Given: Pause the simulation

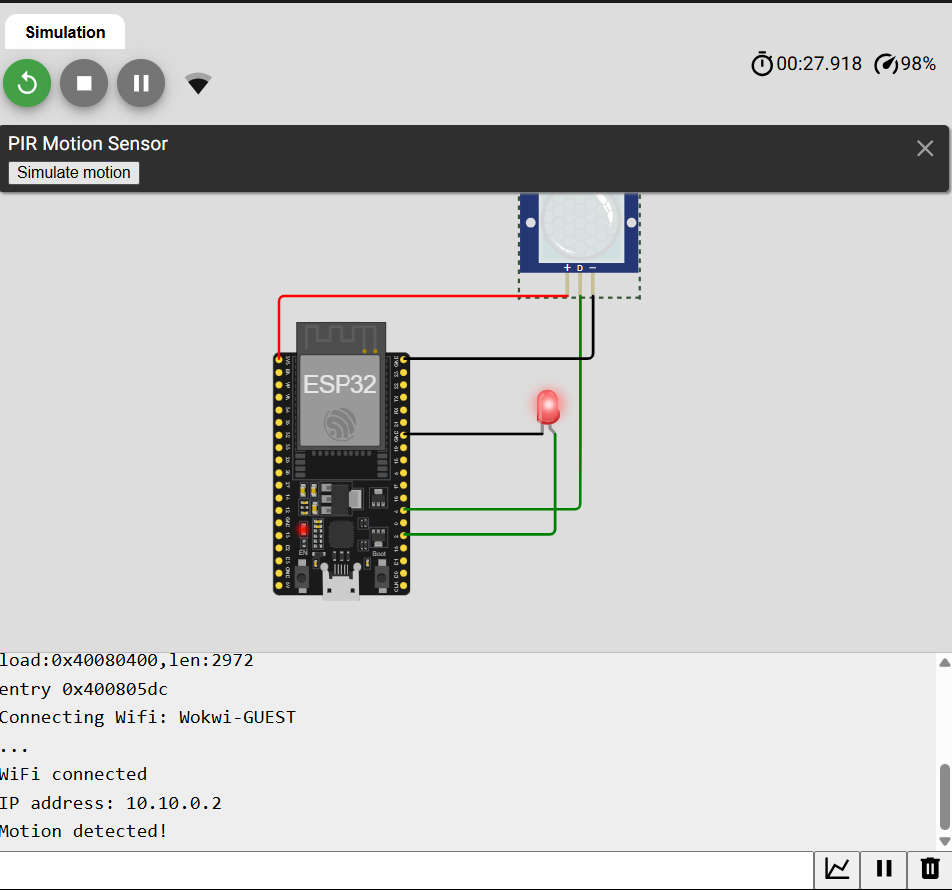Looking at the screenshot, I should click(140, 83).
